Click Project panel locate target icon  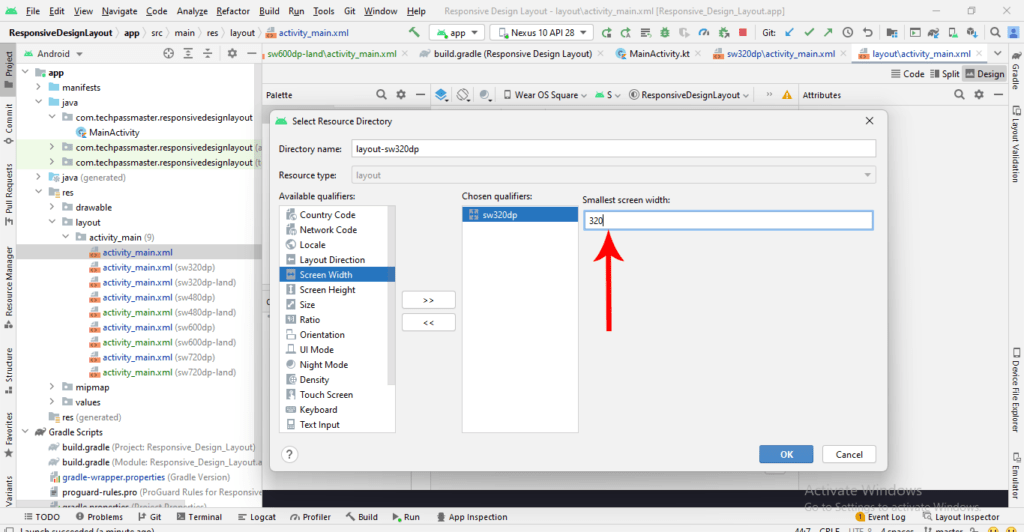(168, 54)
